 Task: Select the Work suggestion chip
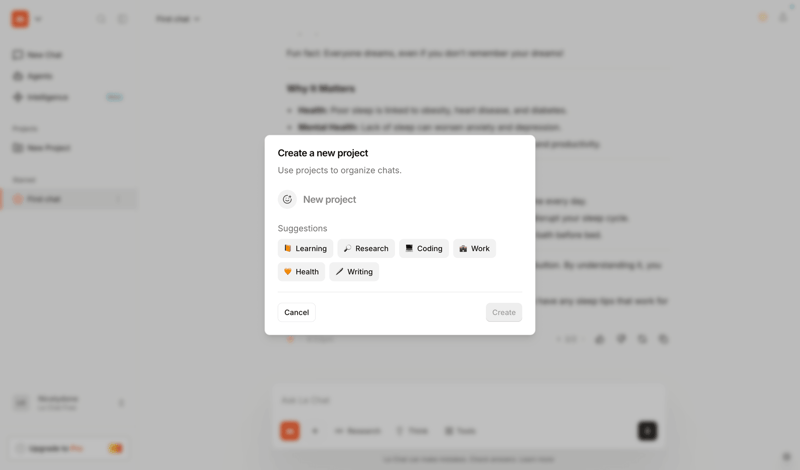(x=474, y=248)
